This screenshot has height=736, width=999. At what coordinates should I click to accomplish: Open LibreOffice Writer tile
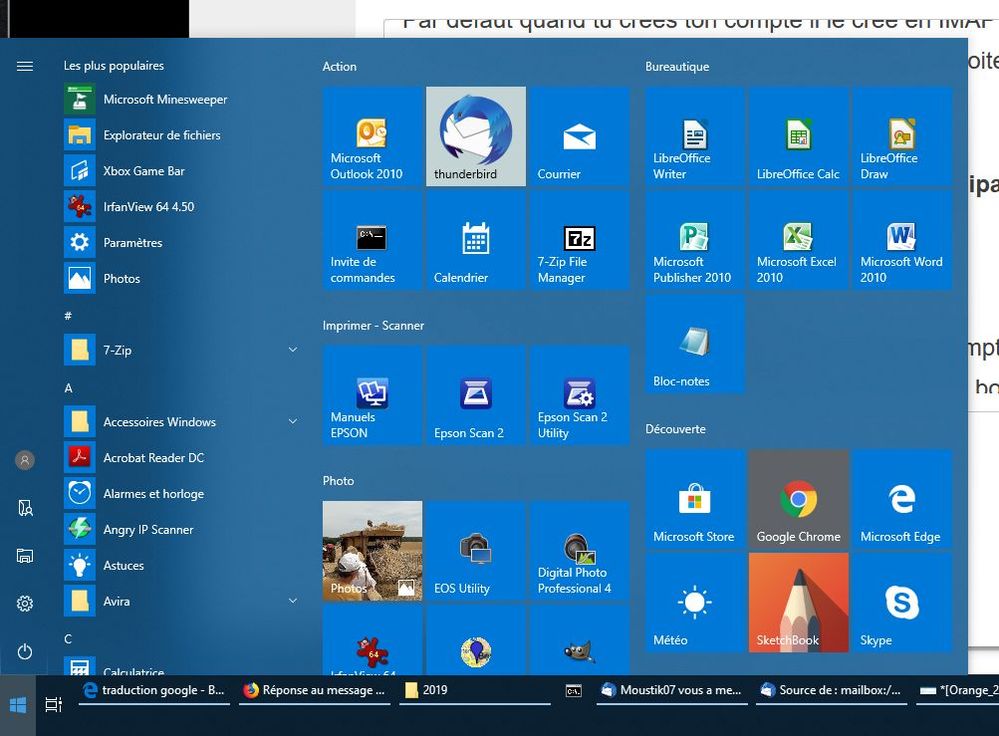tap(695, 136)
